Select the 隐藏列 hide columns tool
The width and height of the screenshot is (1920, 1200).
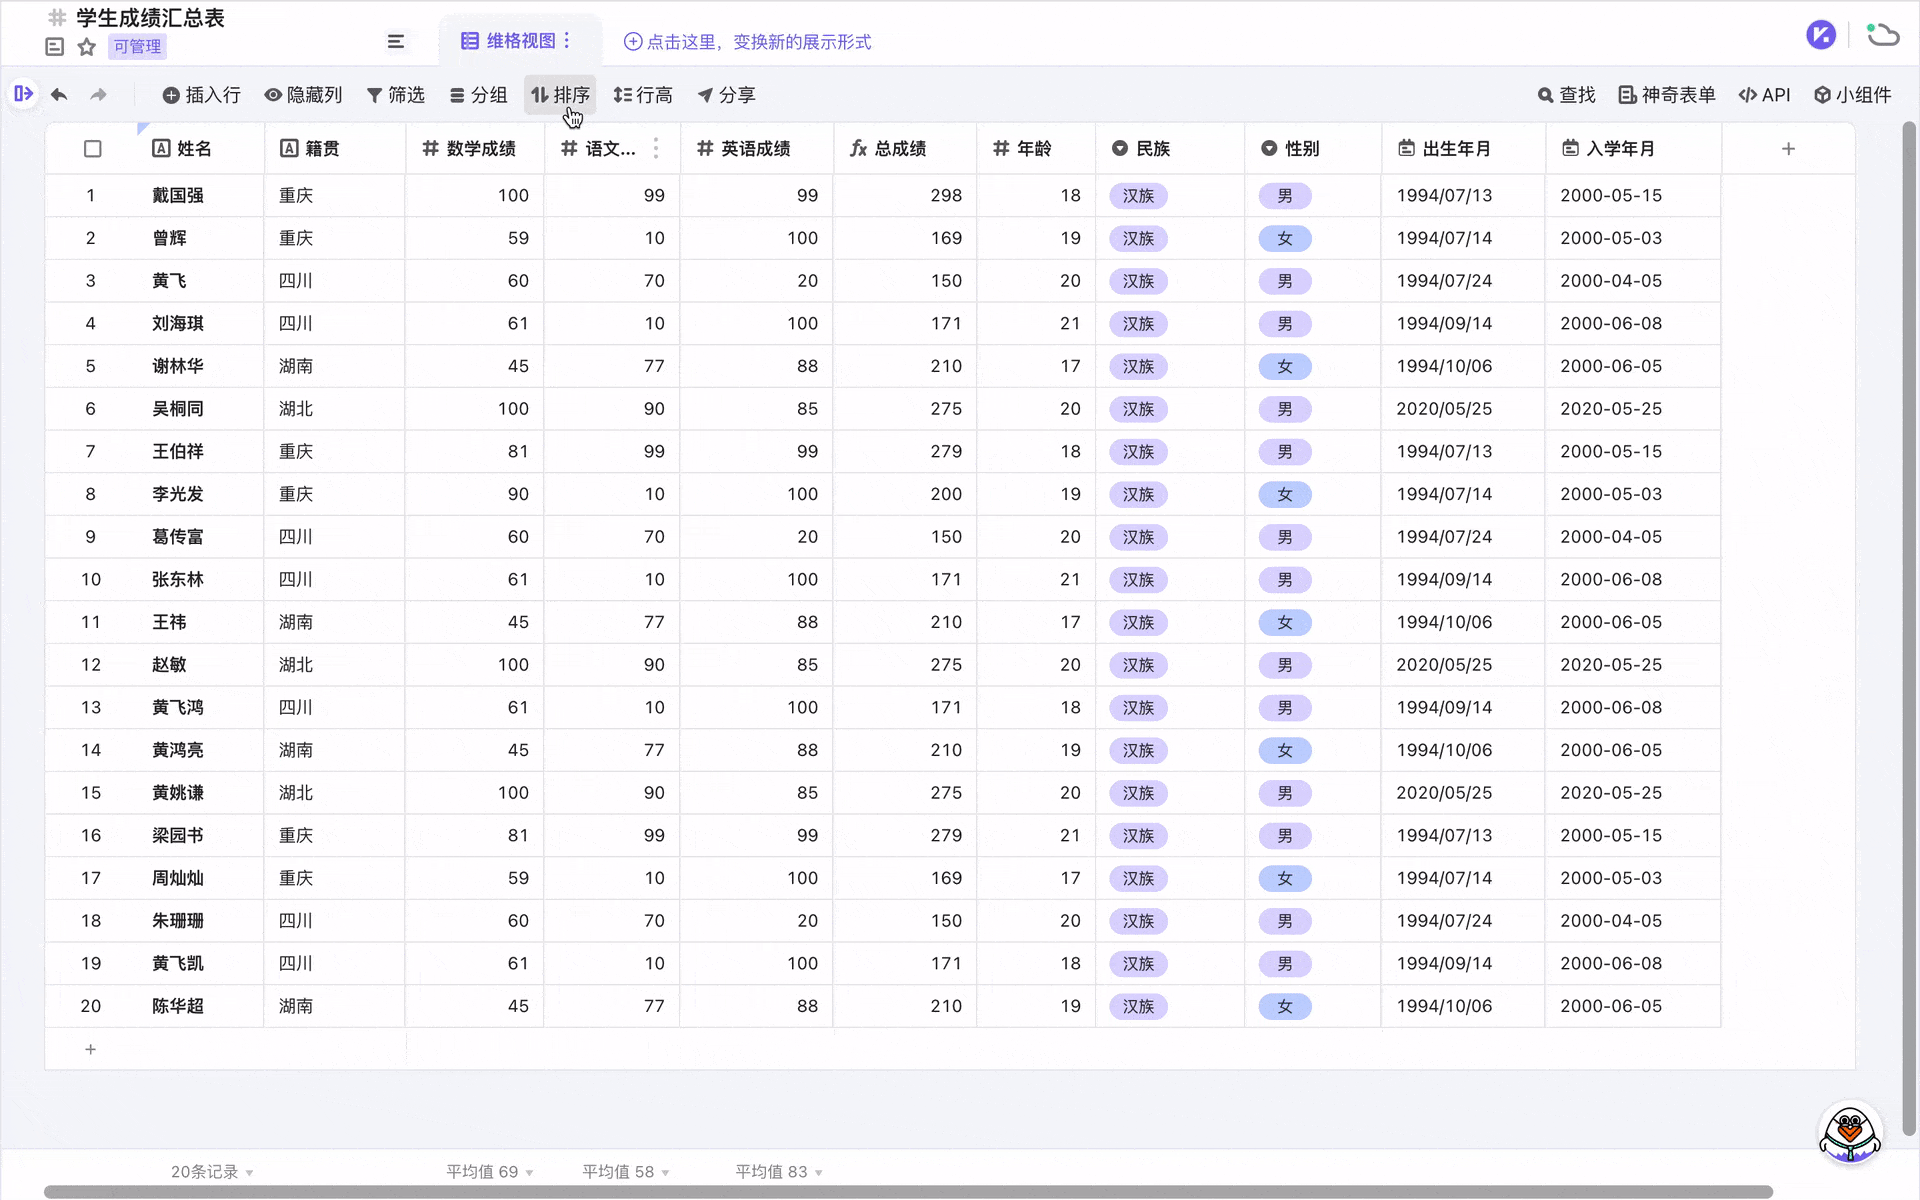tap(304, 95)
